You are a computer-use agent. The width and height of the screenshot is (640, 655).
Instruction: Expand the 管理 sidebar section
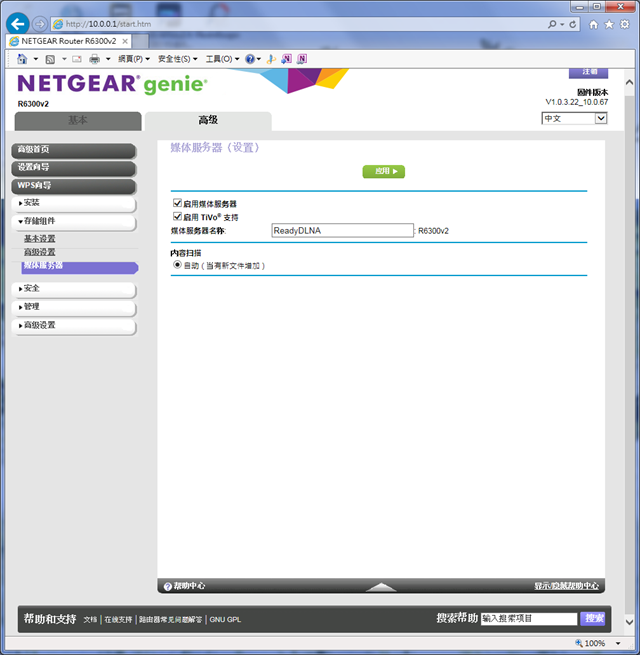(74, 307)
